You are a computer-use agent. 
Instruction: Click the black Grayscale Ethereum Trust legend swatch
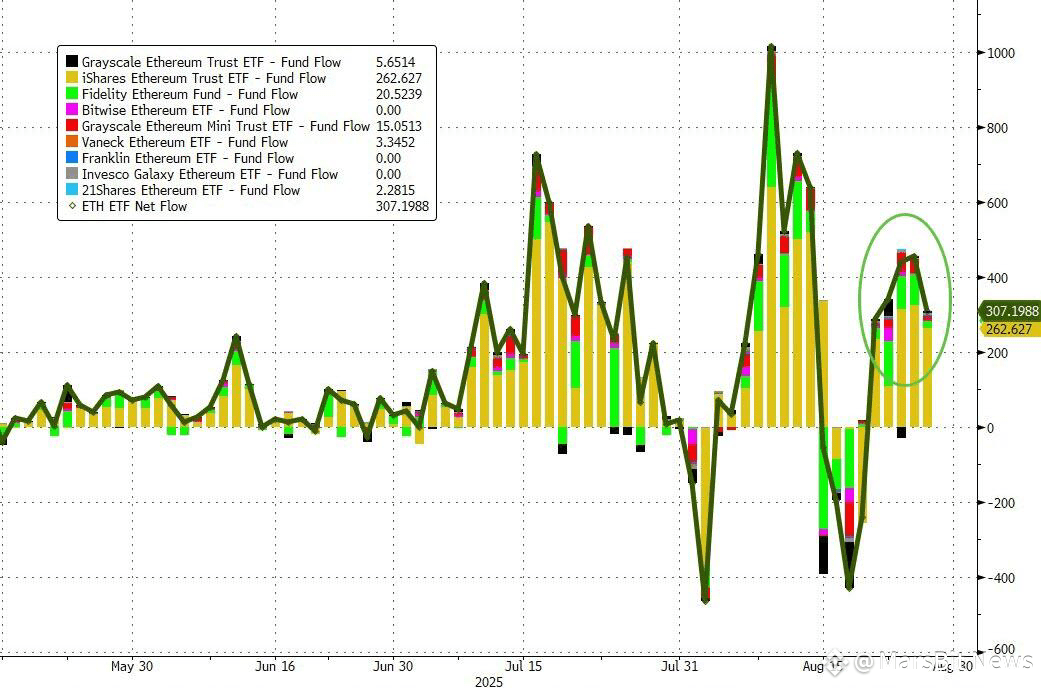72,62
